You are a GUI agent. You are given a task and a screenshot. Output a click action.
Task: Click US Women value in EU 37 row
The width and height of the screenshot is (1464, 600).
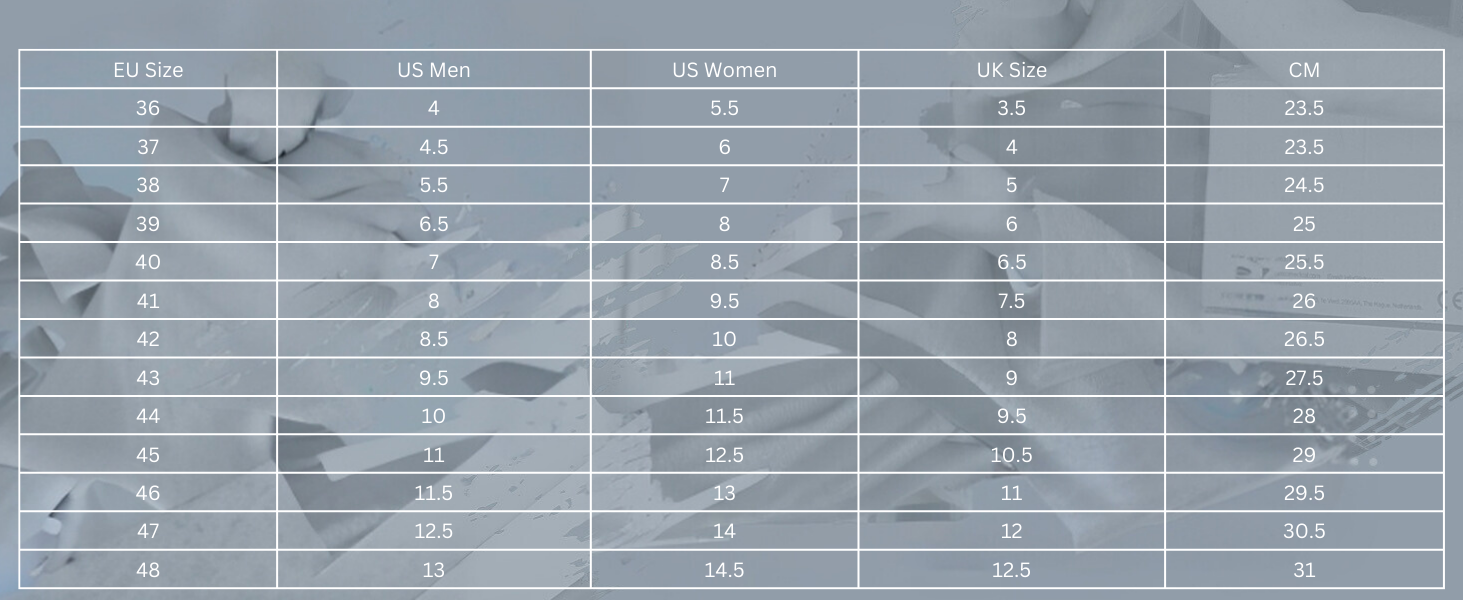[x=724, y=147]
